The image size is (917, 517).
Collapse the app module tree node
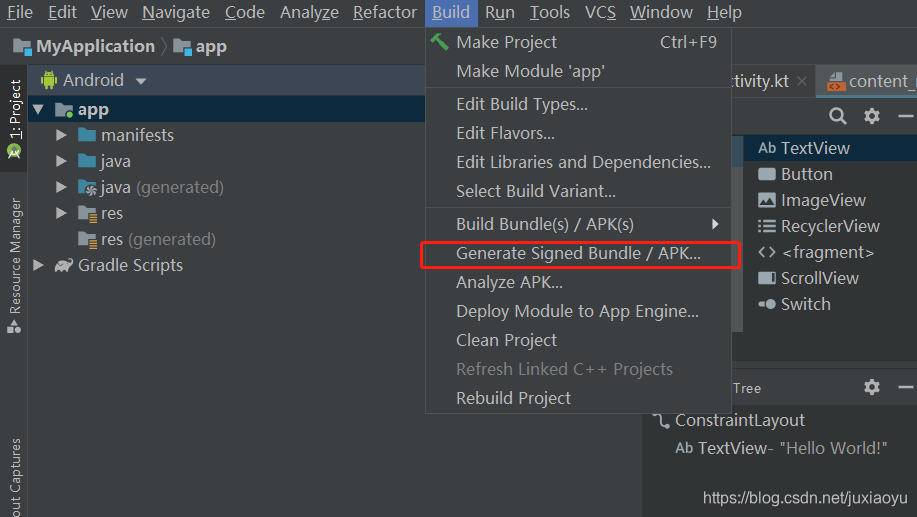39,109
